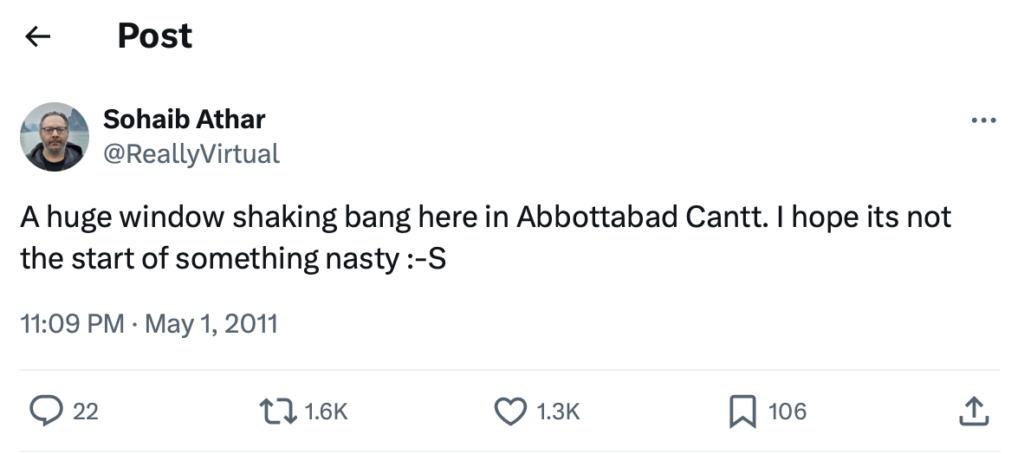View the 1.3K likes count
The height and width of the screenshot is (454, 1024).
(559, 411)
